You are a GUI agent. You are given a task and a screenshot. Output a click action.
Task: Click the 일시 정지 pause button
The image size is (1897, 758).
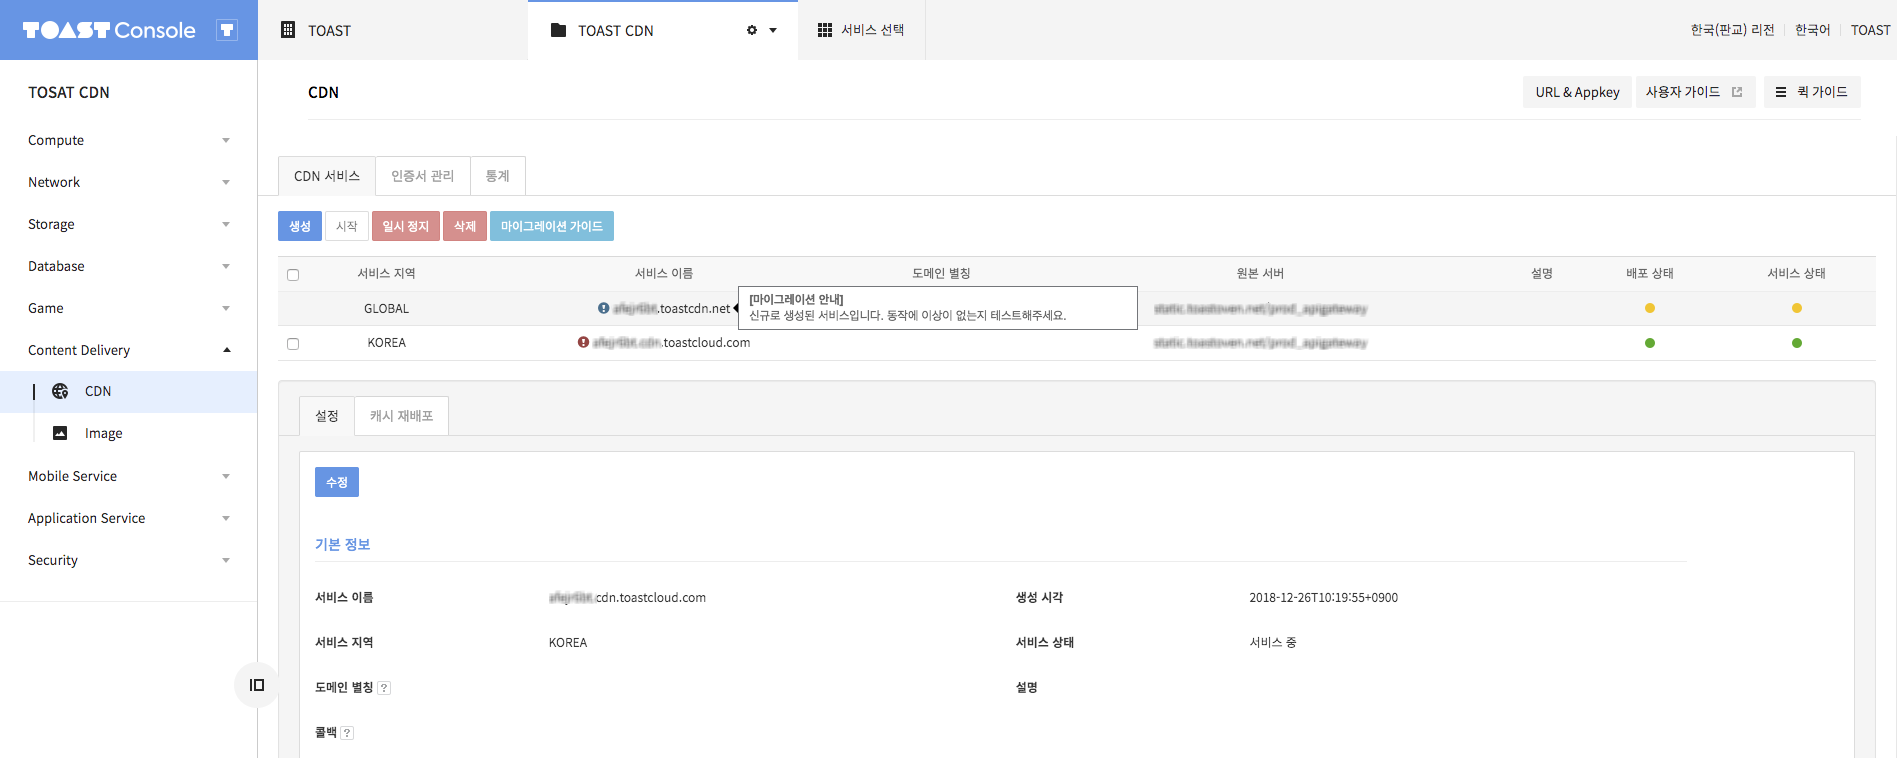[406, 226]
